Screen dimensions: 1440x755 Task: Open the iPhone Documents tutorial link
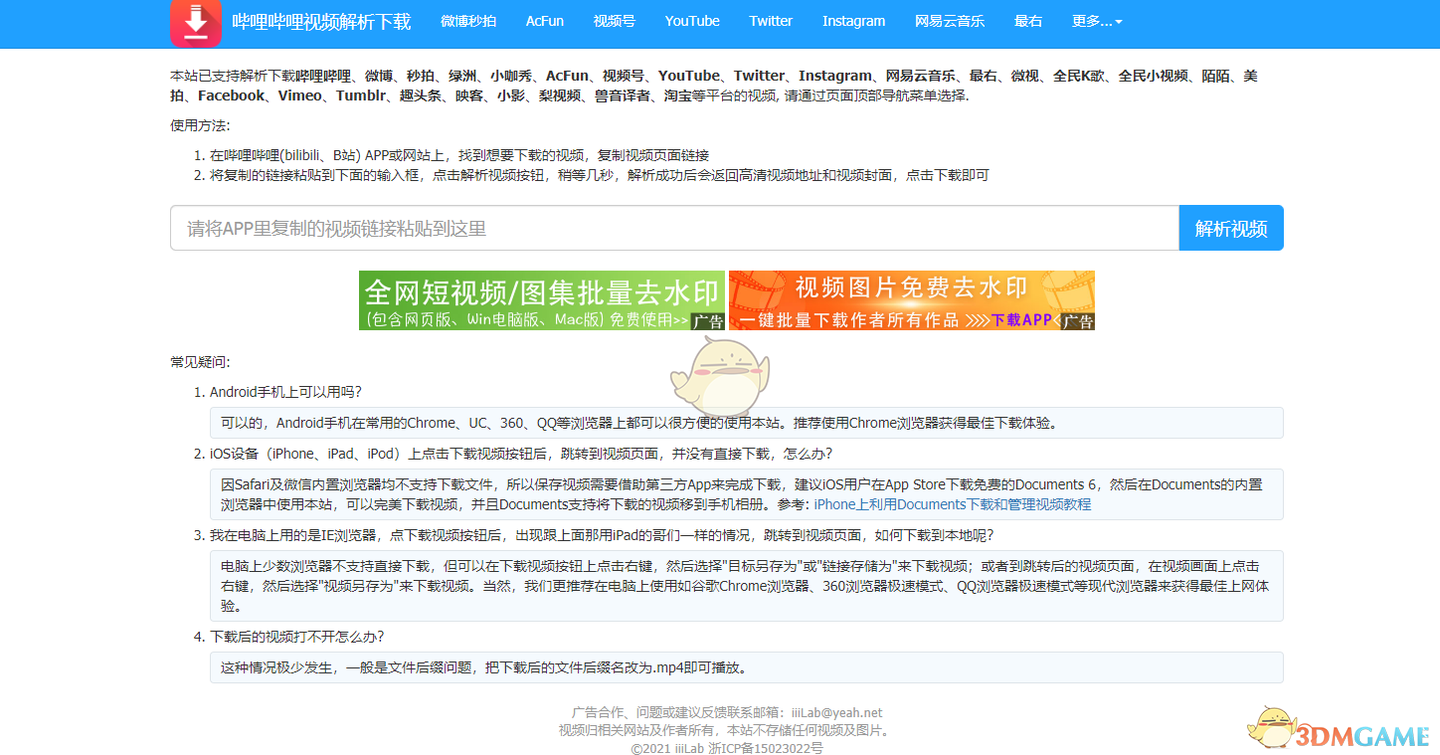[x=952, y=504]
